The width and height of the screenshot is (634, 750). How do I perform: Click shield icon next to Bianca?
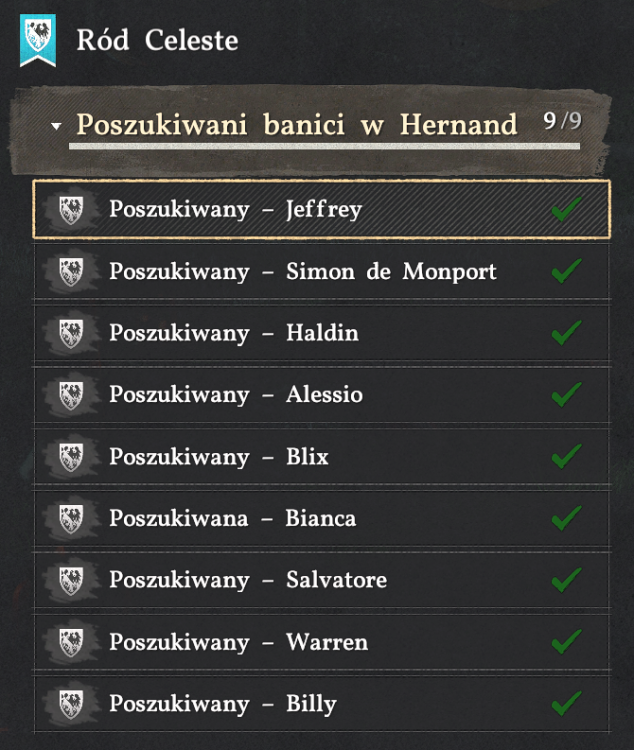point(71,518)
